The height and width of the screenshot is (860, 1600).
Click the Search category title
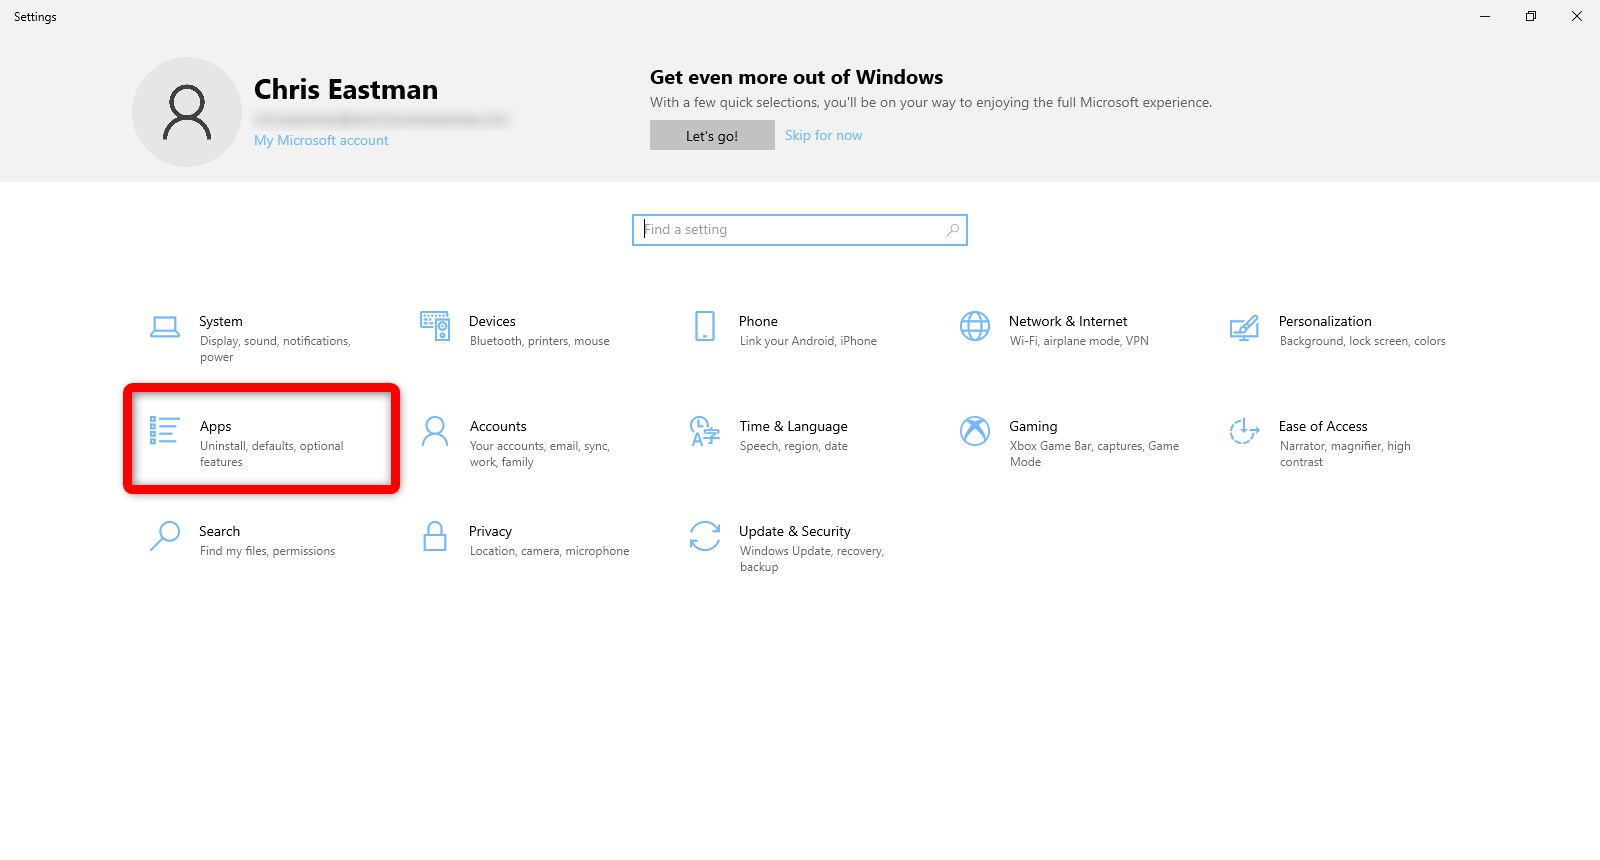tap(219, 531)
